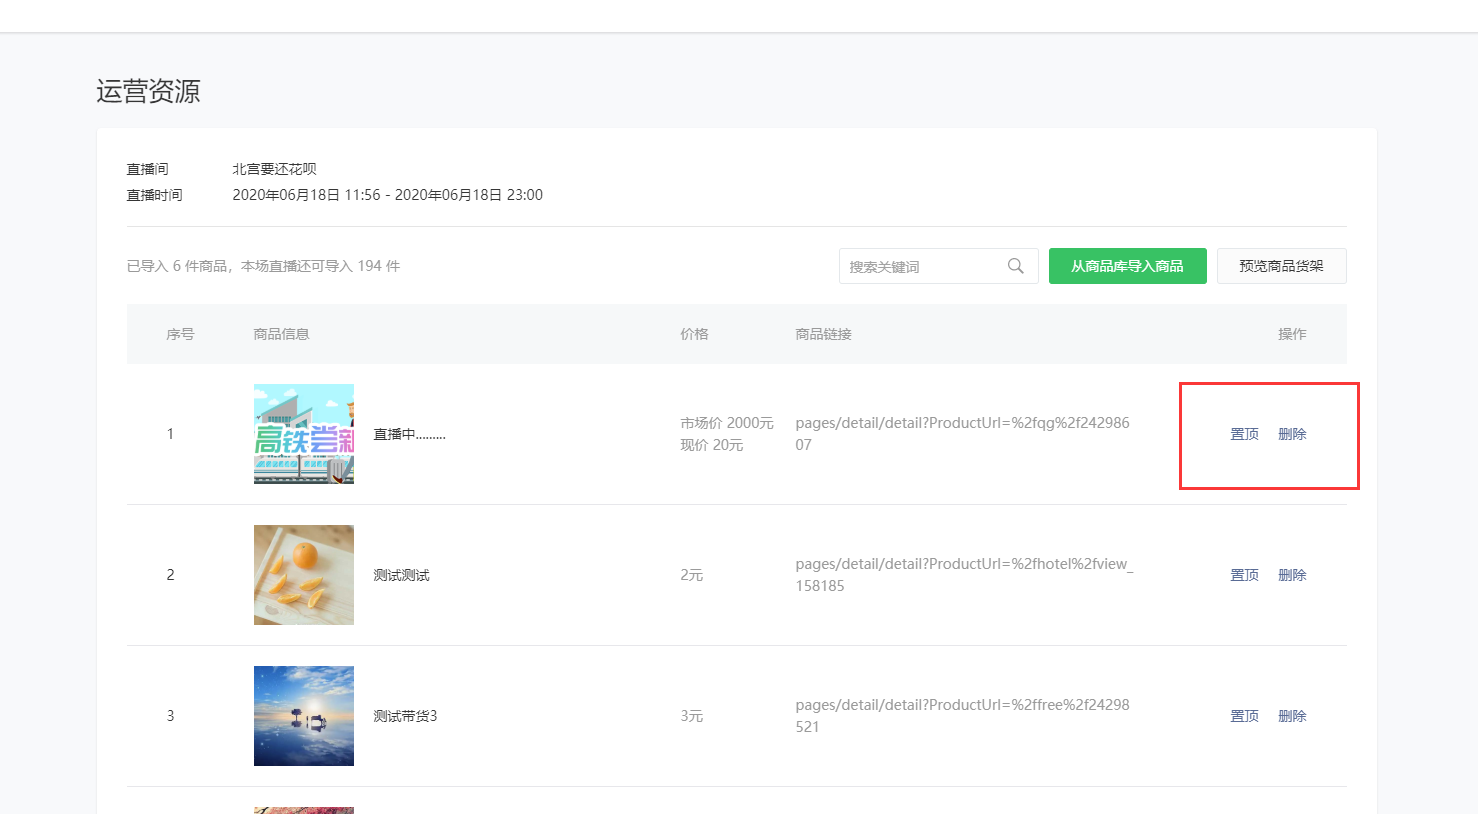1478x814 pixels.
Task: Delete the 测试测试 product row
Action: click(1292, 575)
